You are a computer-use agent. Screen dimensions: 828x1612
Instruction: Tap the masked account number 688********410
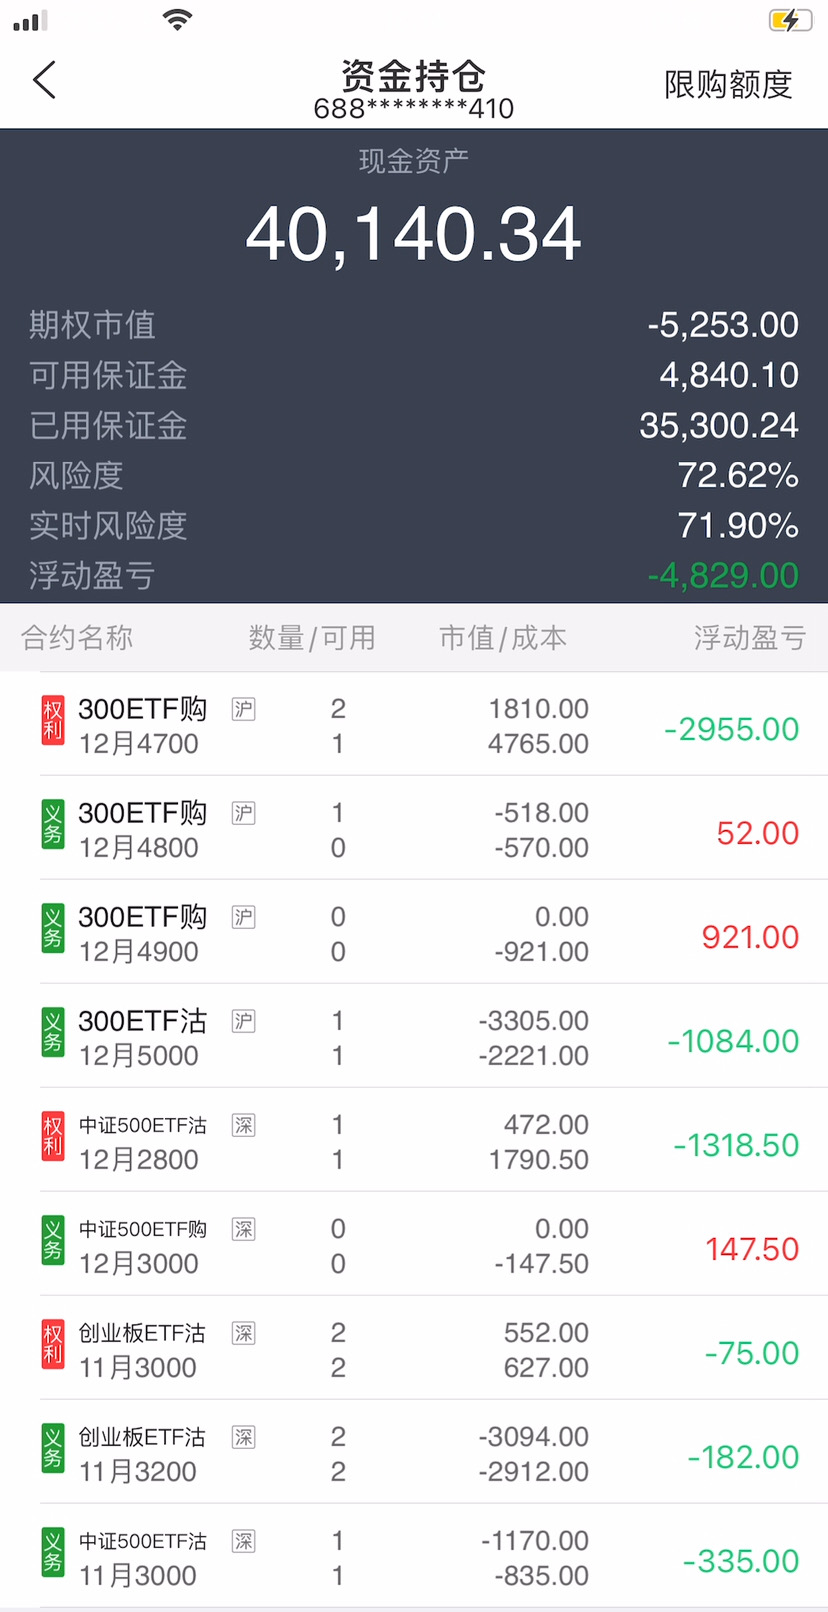(x=414, y=108)
